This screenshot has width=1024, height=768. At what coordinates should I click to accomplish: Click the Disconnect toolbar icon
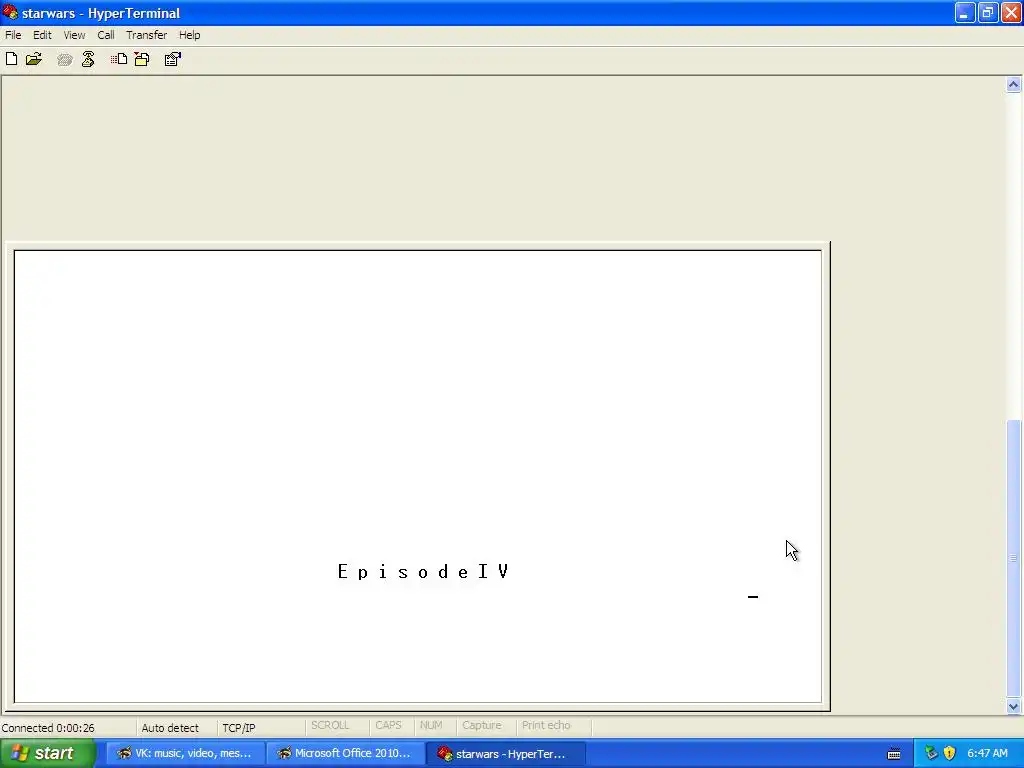88,59
